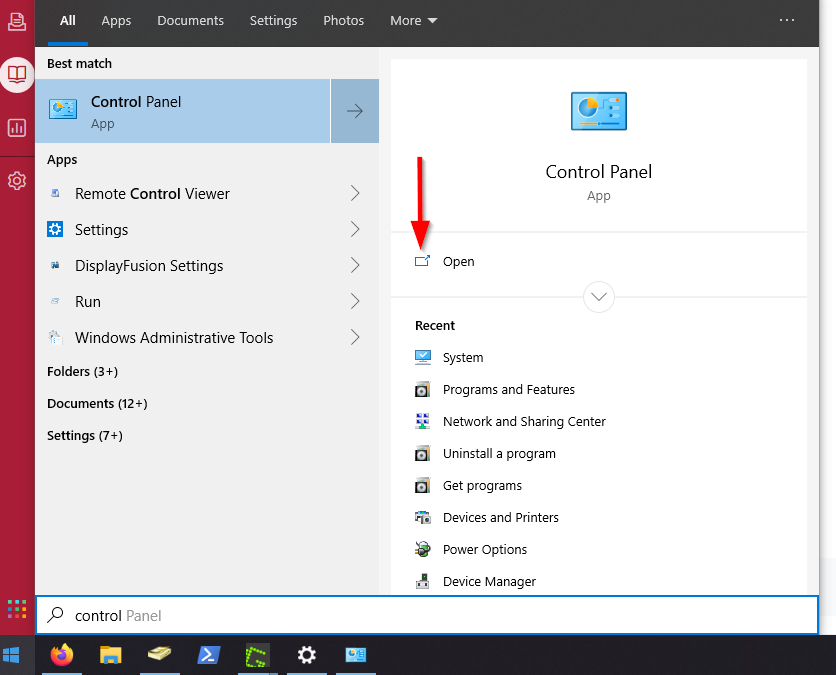Click the stamp icon atop red sidebar
This screenshot has height=675, width=836.
point(17,21)
